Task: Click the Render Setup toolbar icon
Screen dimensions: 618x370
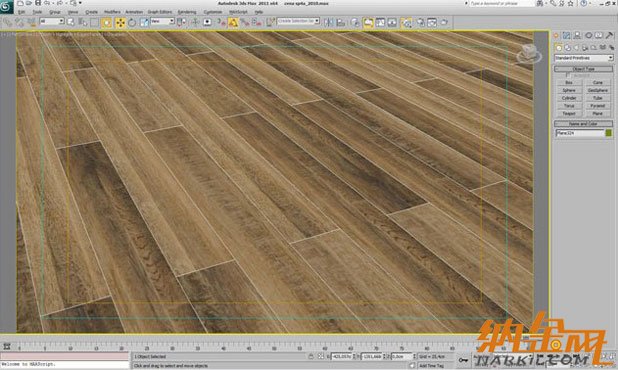Action: tap(420, 22)
